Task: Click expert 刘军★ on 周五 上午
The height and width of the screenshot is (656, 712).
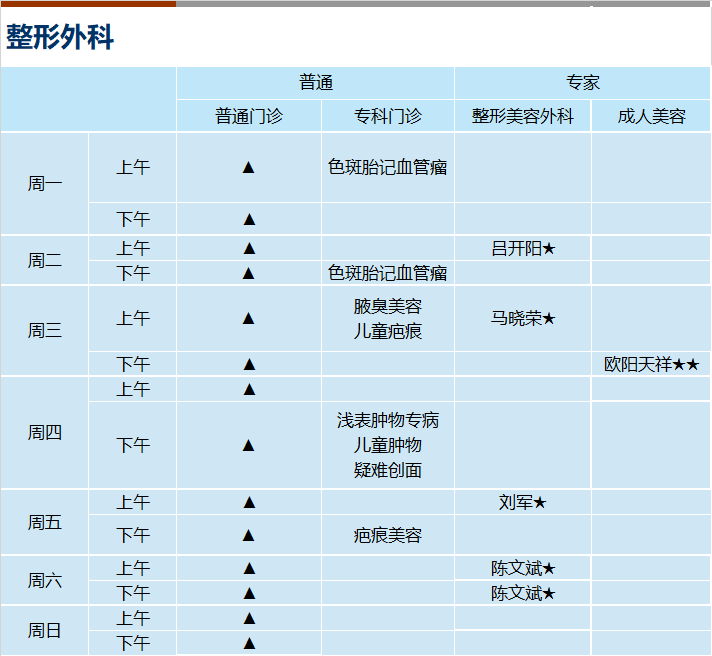Action: 523,503
